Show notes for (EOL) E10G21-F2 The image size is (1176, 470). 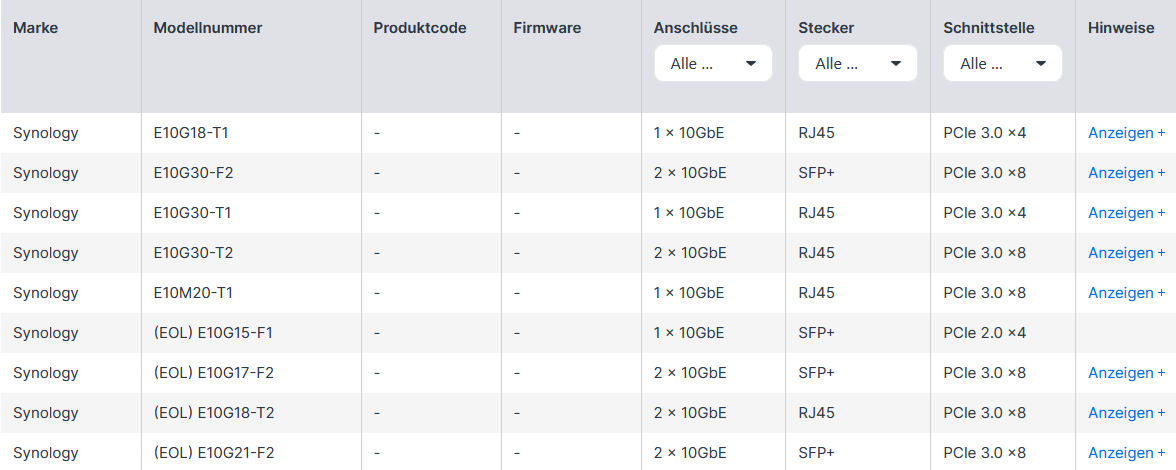click(1126, 453)
